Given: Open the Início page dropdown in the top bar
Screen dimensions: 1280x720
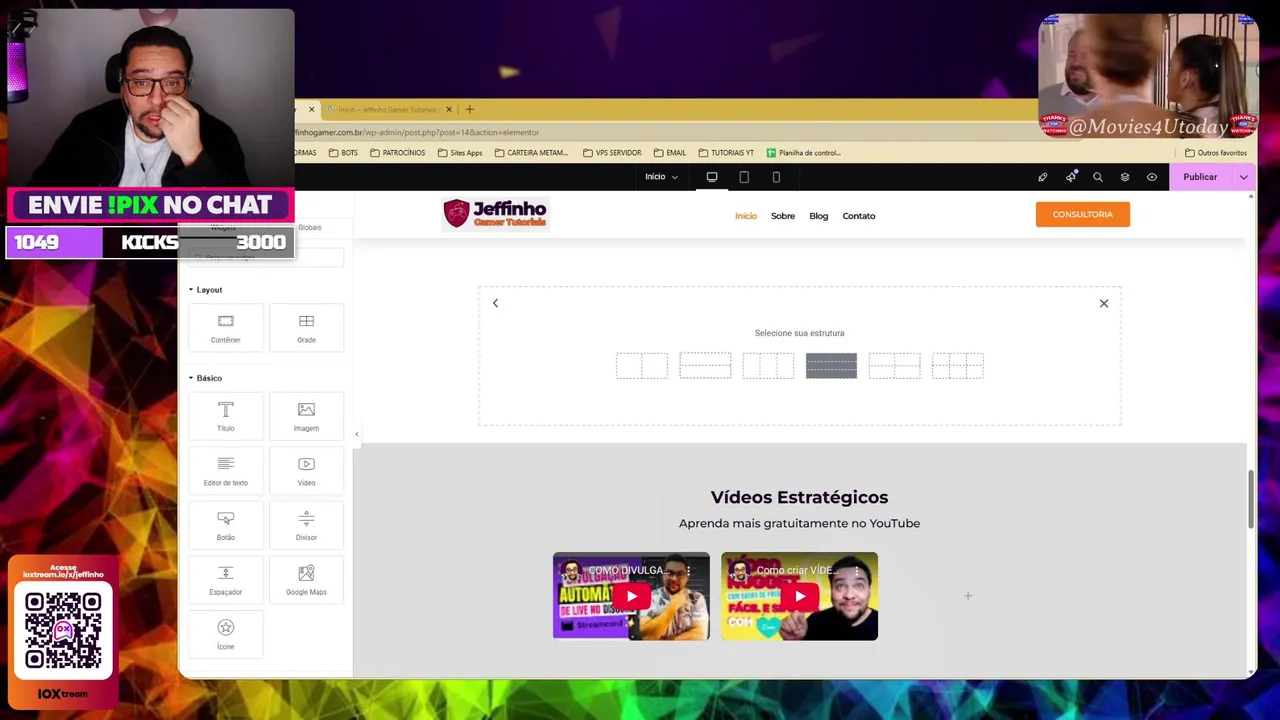Looking at the screenshot, I should 661,177.
